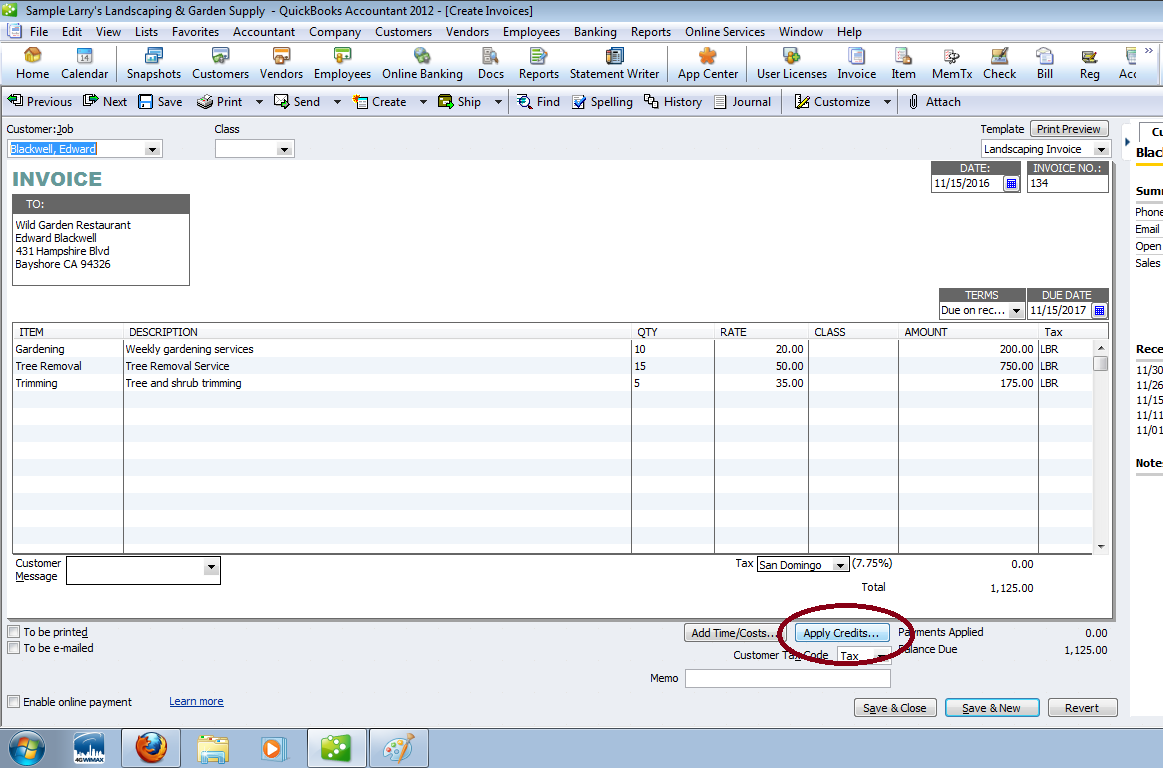Open the Item icon
Viewport: 1163px width, 768px height.
(x=903, y=64)
